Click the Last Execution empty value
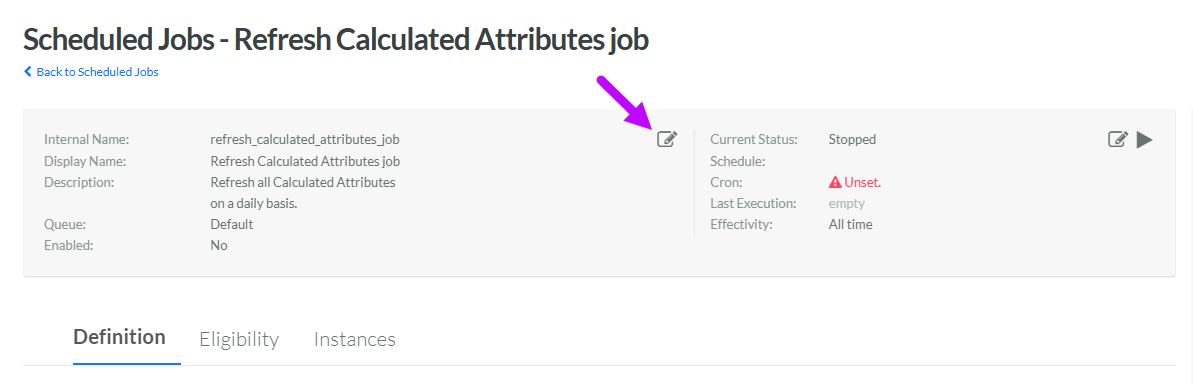The height and width of the screenshot is (385, 1193). [x=847, y=204]
